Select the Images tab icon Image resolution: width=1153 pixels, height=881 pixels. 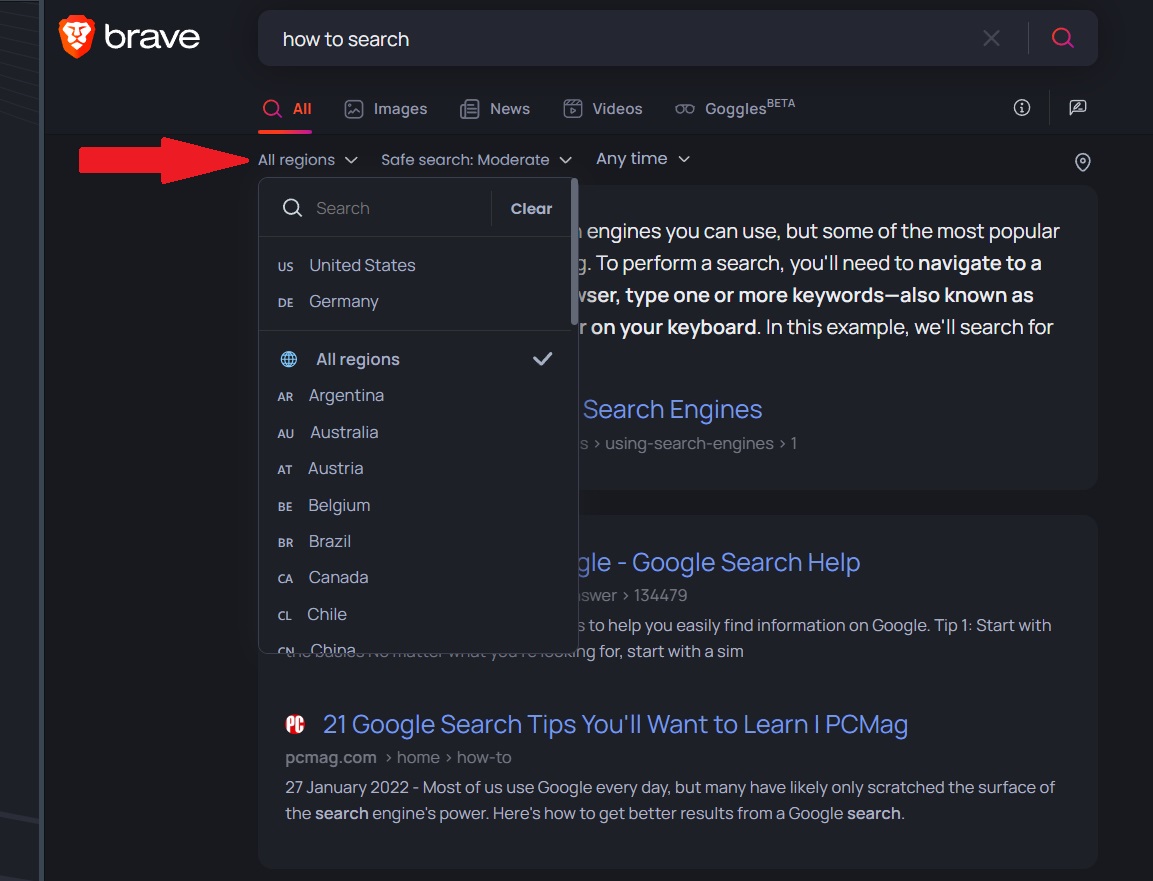tap(355, 108)
